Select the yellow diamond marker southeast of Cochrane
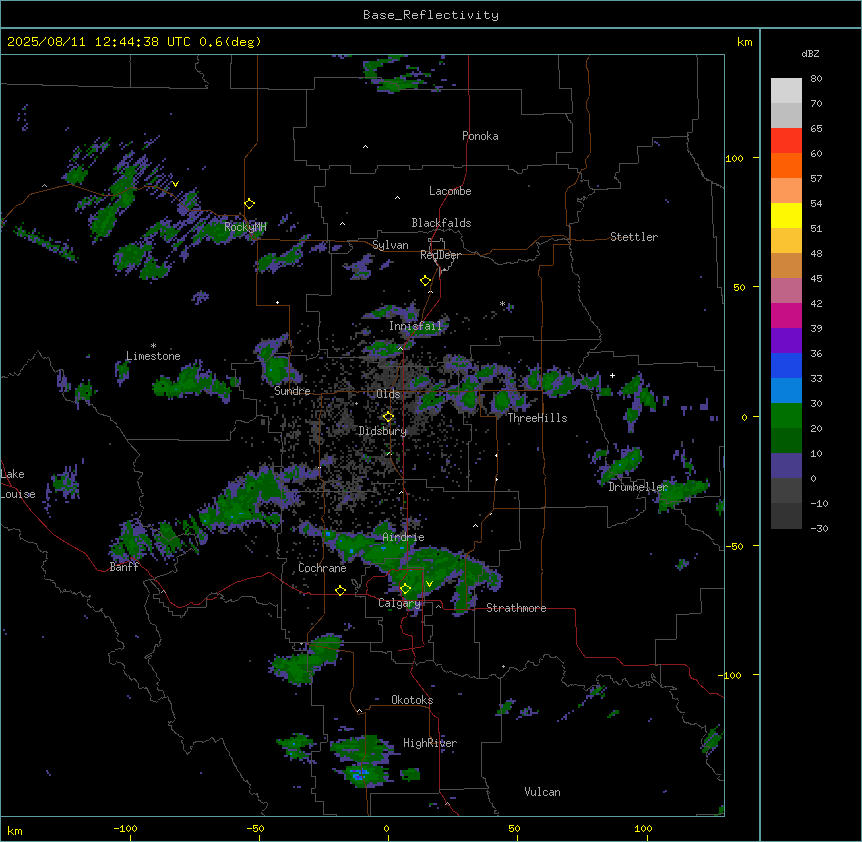This screenshot has width=862, height=842. point(340,590)
